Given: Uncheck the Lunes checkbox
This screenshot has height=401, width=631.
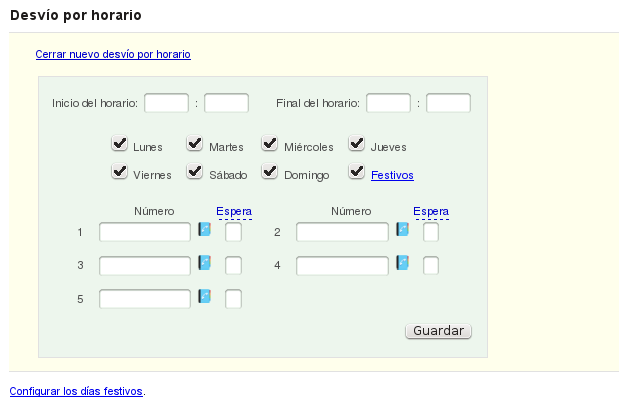Looking at the screenshot, I should tap(120, 145).
